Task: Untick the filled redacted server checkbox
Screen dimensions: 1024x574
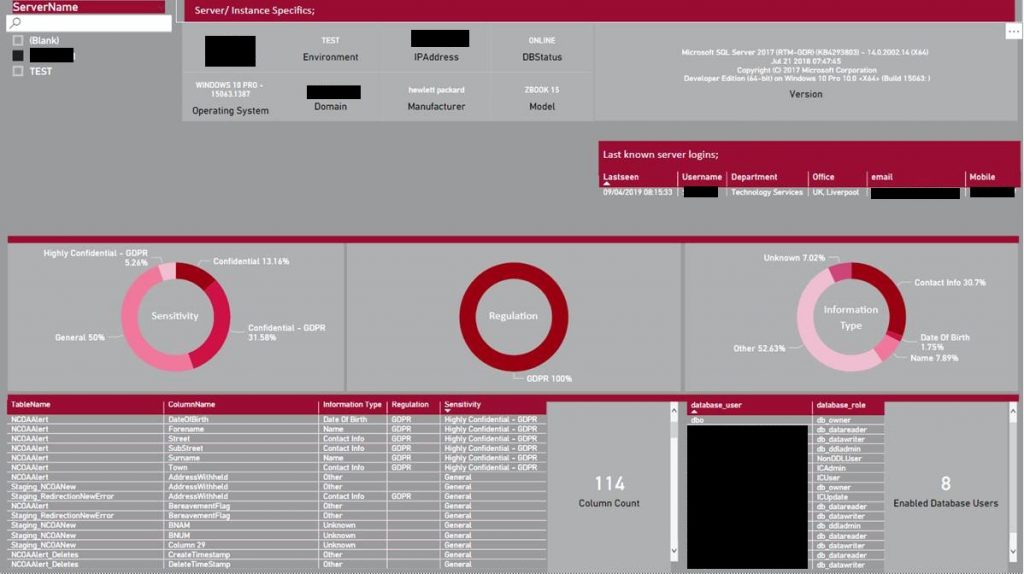Action: click(18, 56)
